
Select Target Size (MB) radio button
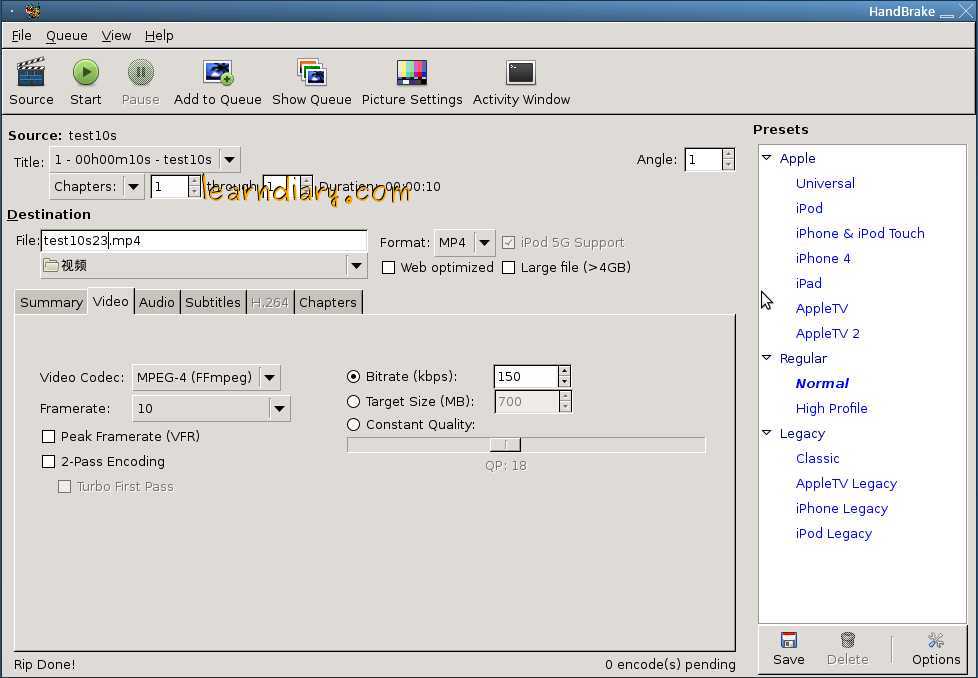354,401
